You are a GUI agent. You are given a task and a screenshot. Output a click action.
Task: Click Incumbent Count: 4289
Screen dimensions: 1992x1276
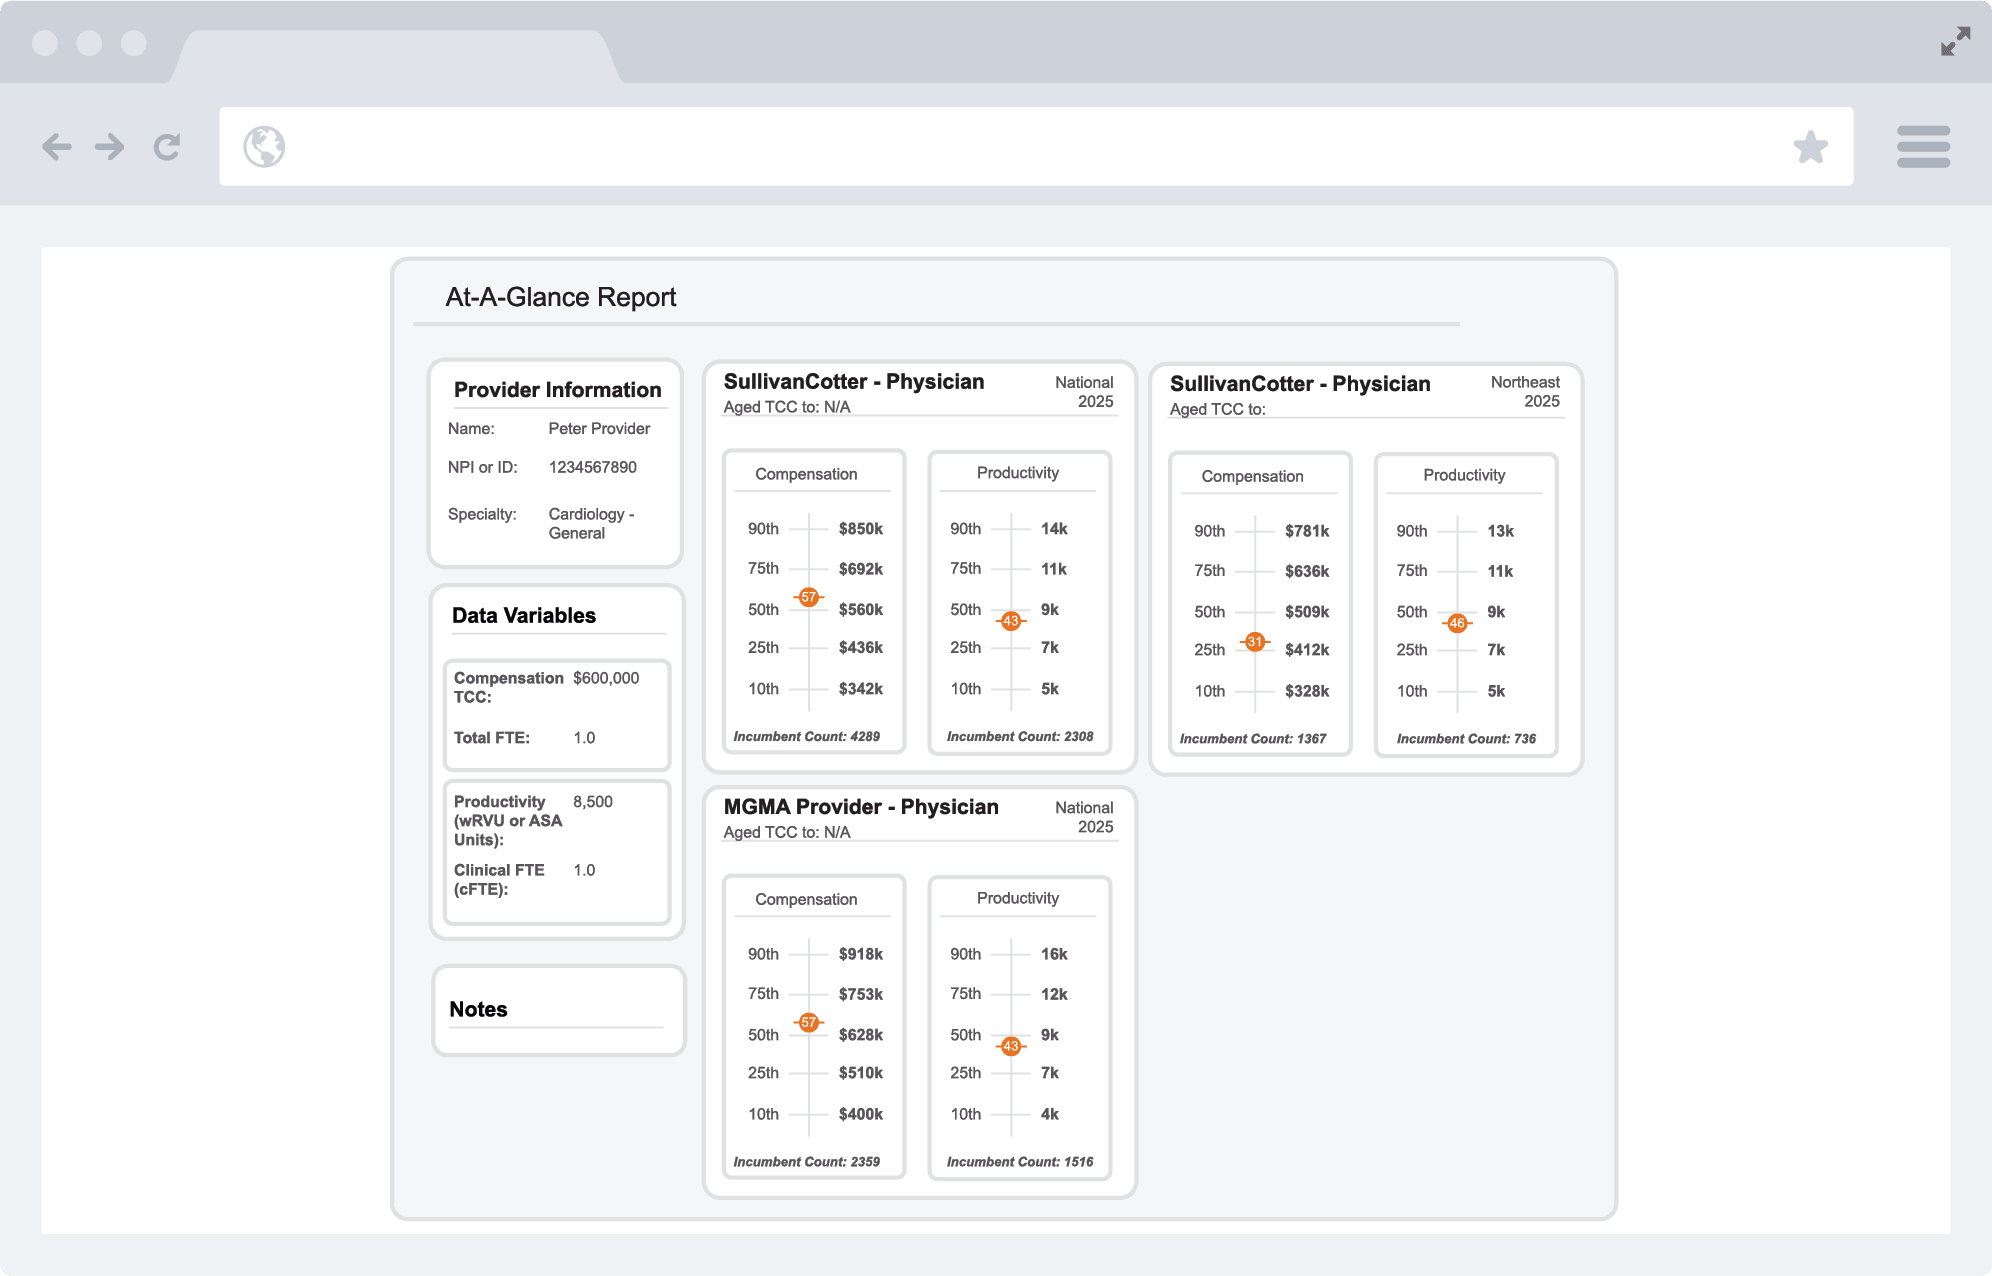806,736
